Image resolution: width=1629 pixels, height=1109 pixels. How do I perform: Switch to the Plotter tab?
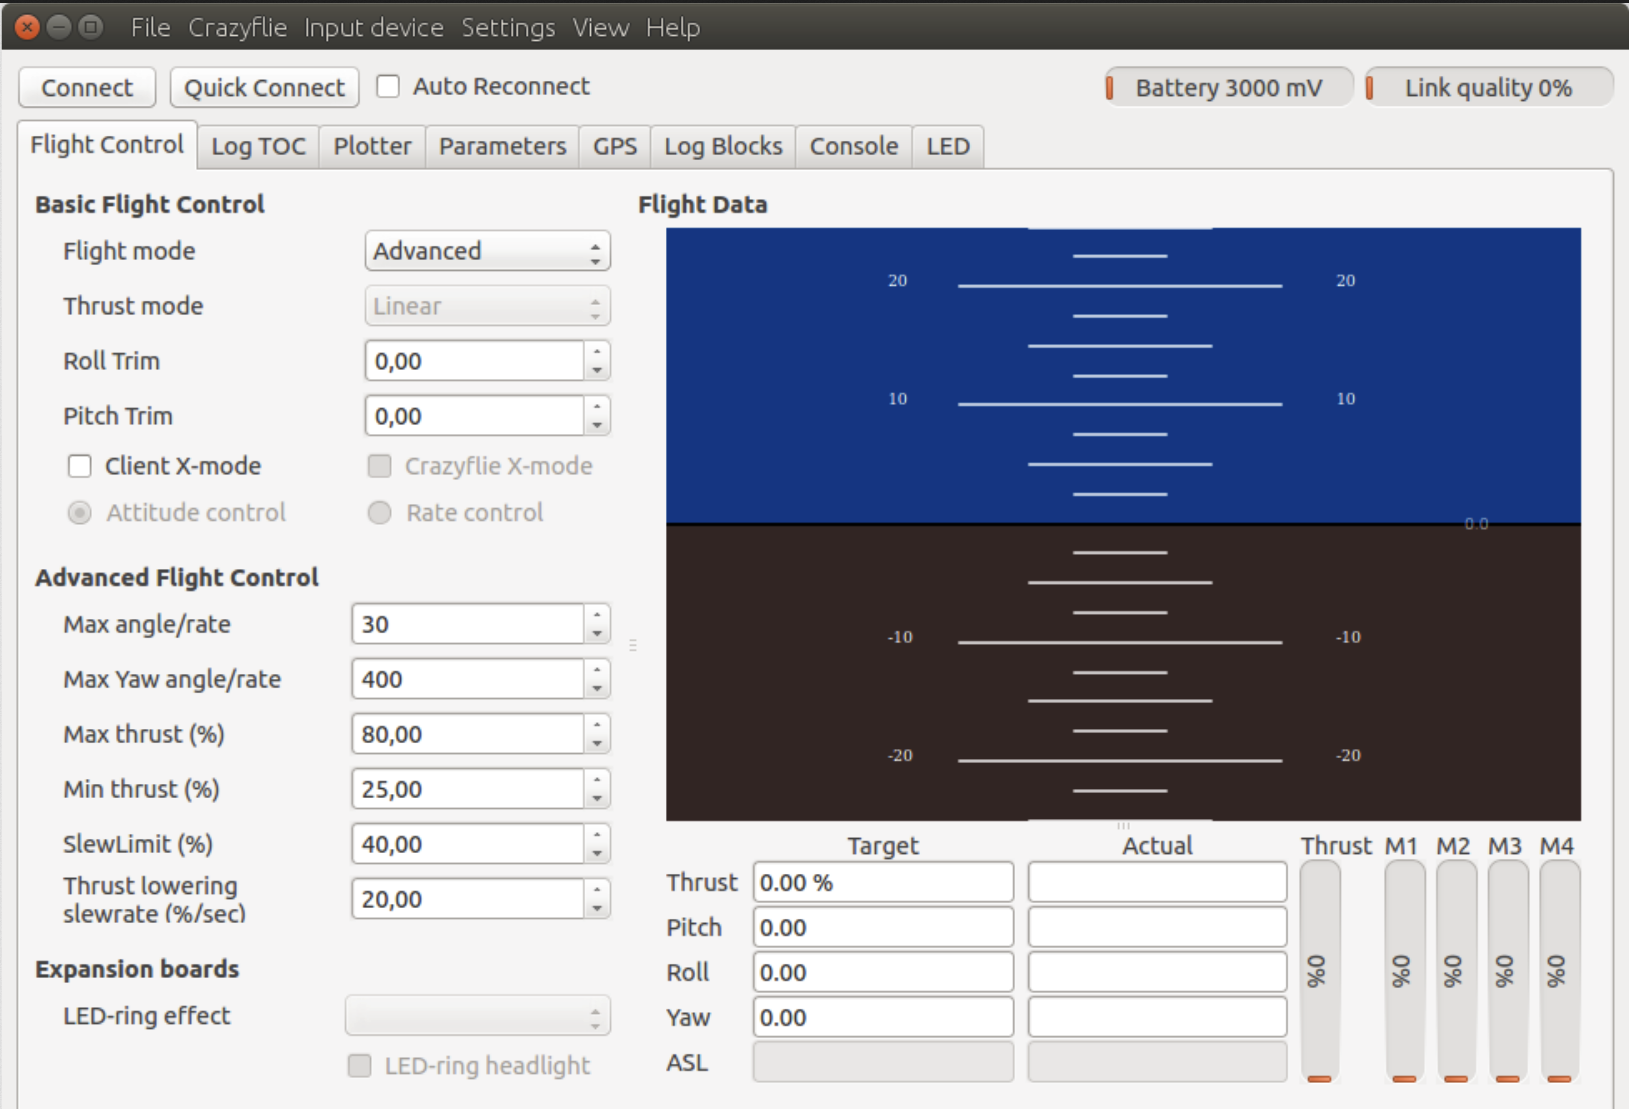372,147
